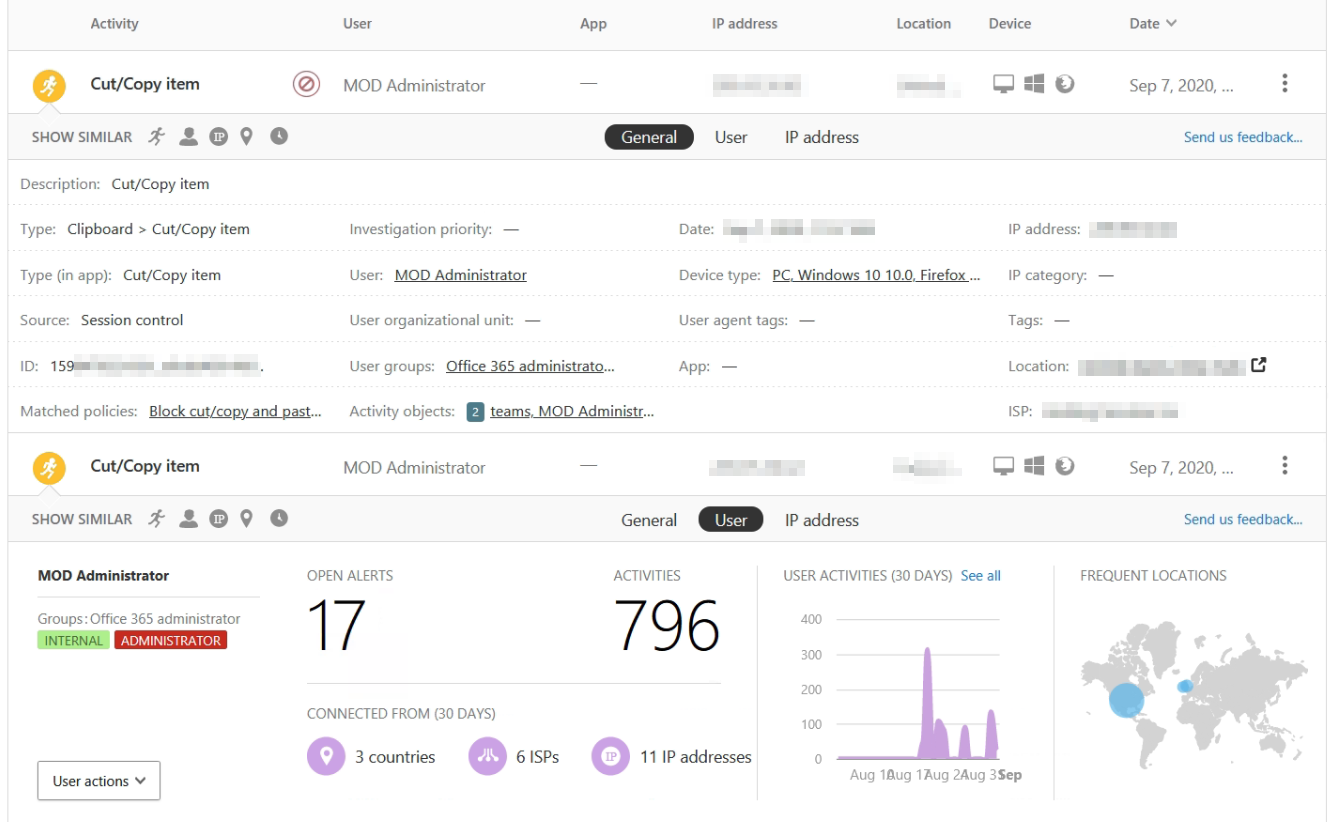Click the User column header

pyautogui.click(x=357, y=24)
